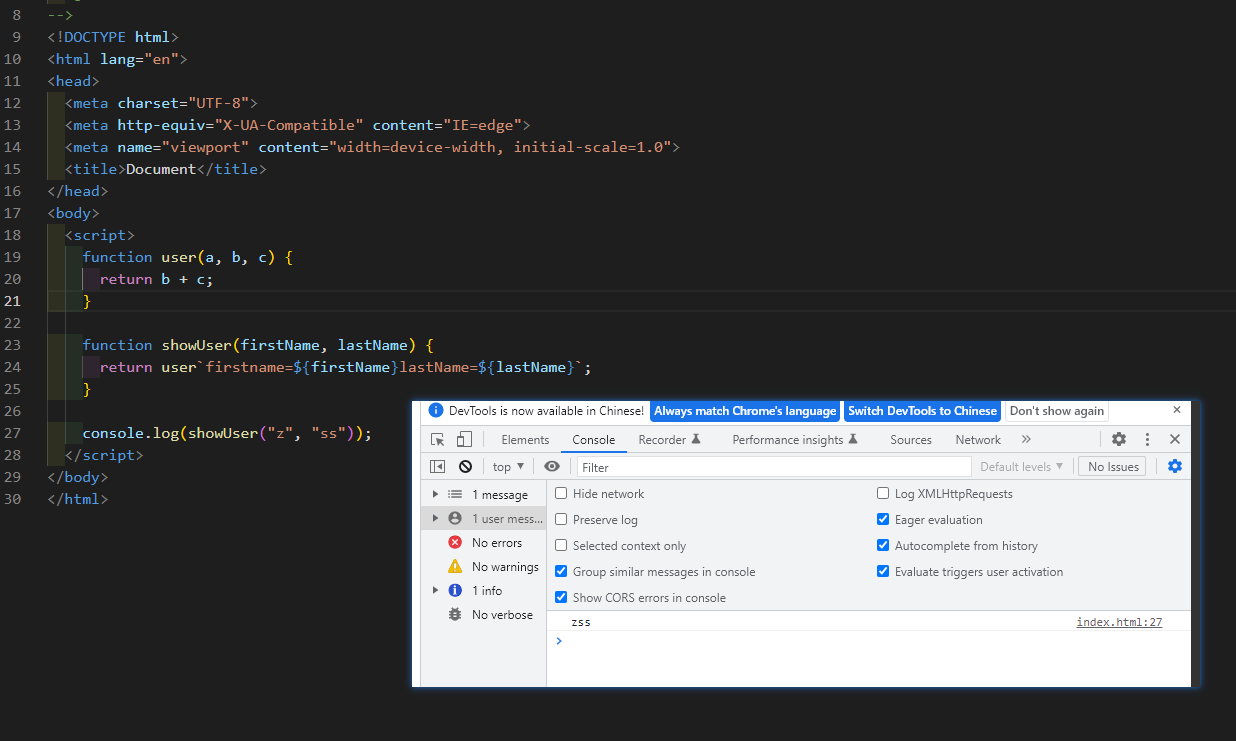Select the No errors sidebar row
Viewport: 1236px width, 741px height.
click(483, 542)
